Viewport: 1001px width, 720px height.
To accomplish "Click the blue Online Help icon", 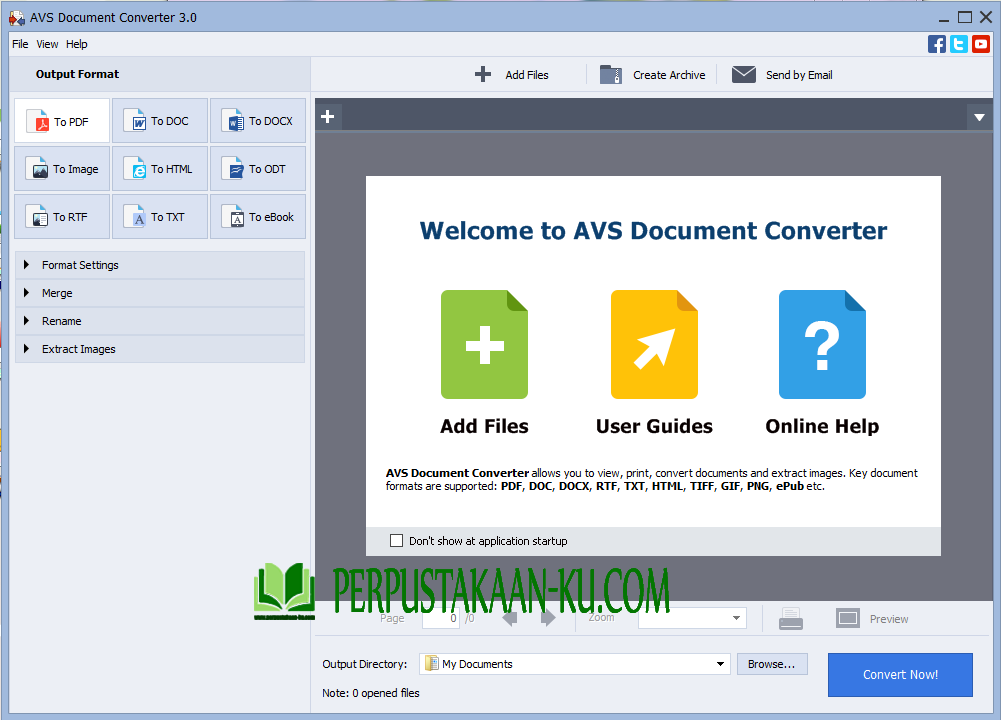I will 822,345.
